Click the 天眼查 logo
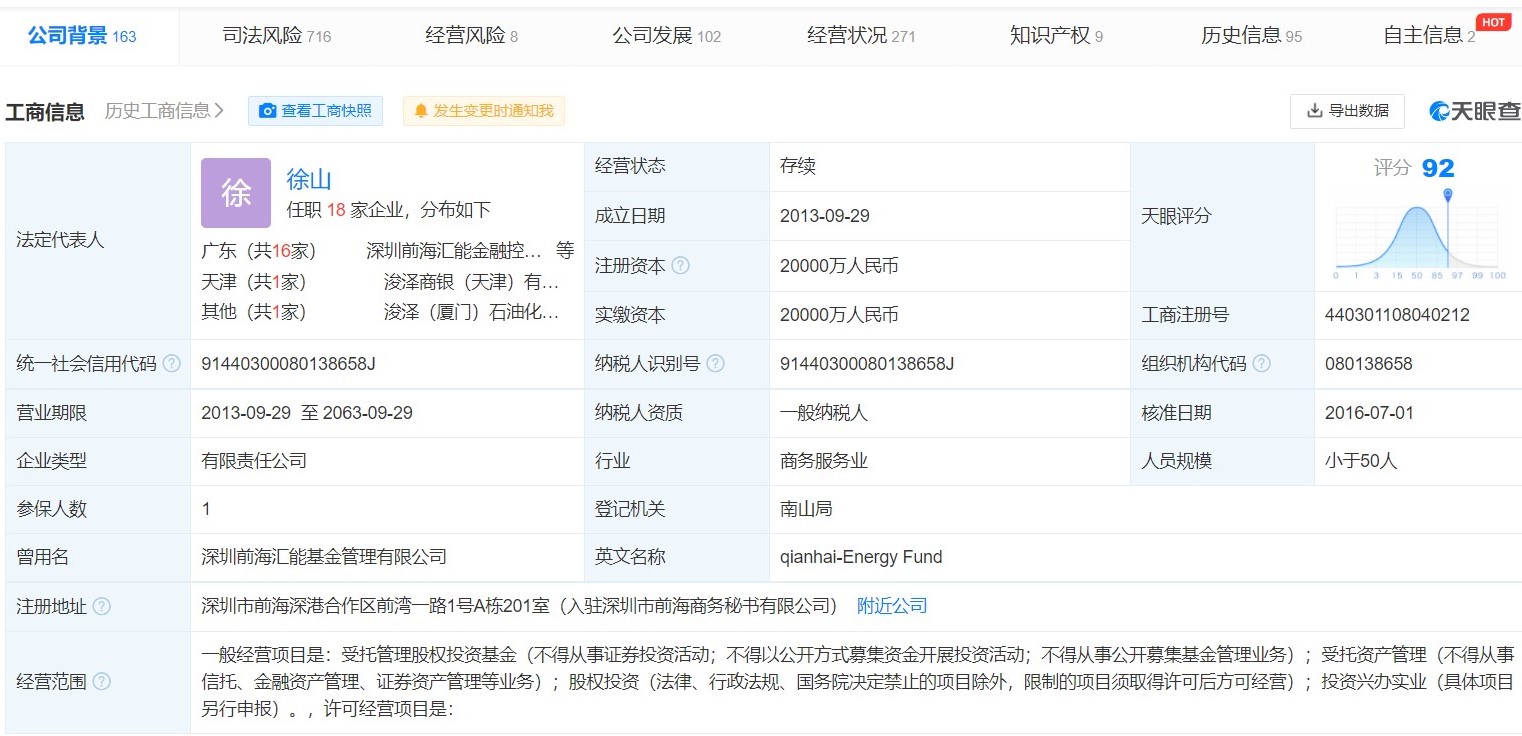This screenshot has height=736, width=1522. coord(1475,111)
